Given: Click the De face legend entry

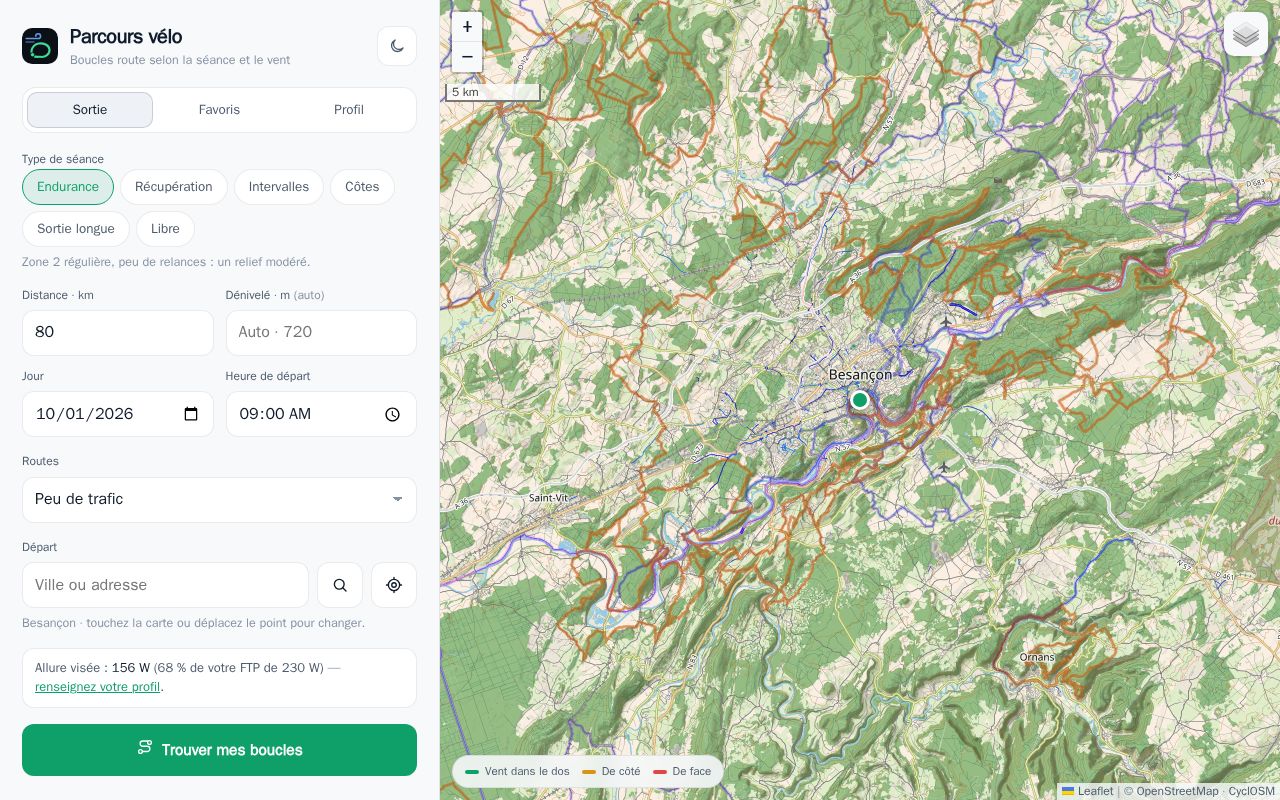Looking at the screenshot, I should click(x=682, y=772).
